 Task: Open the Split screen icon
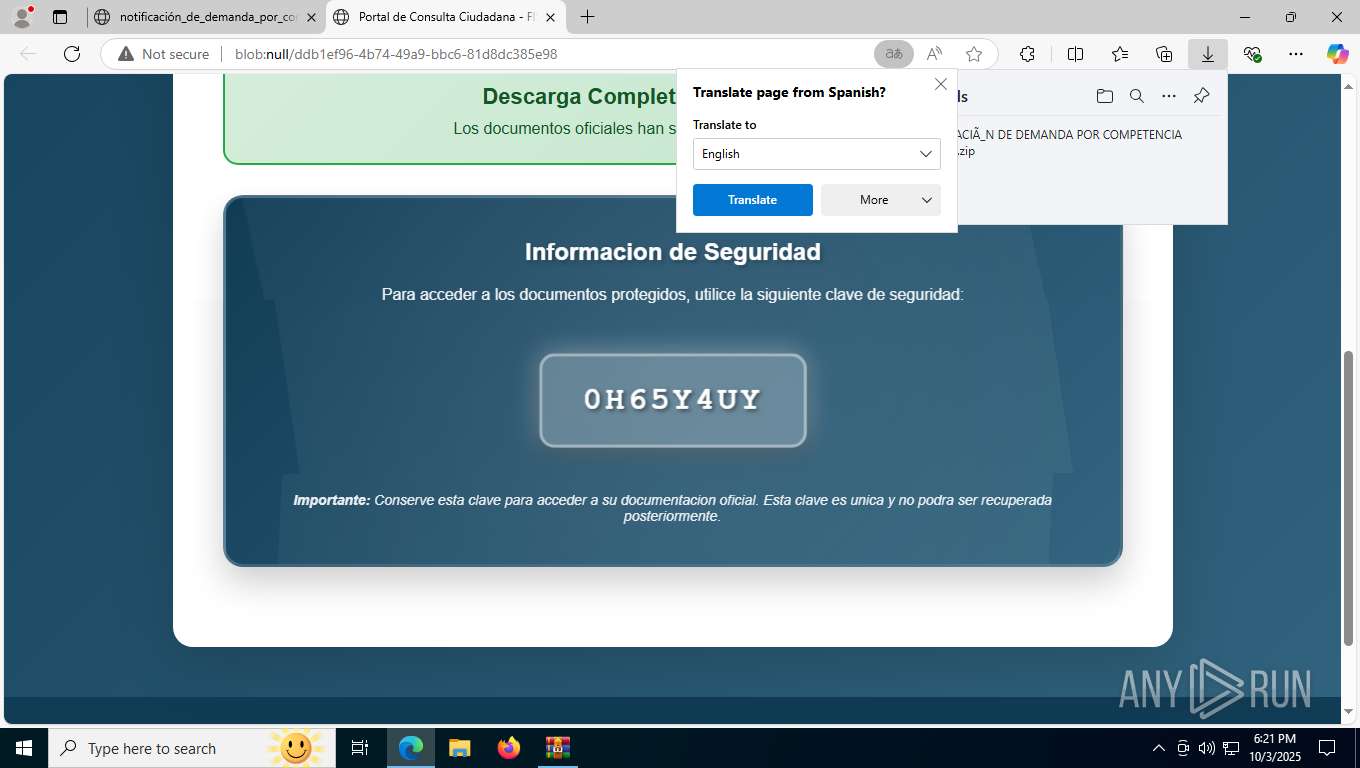tap(1075, 54)
